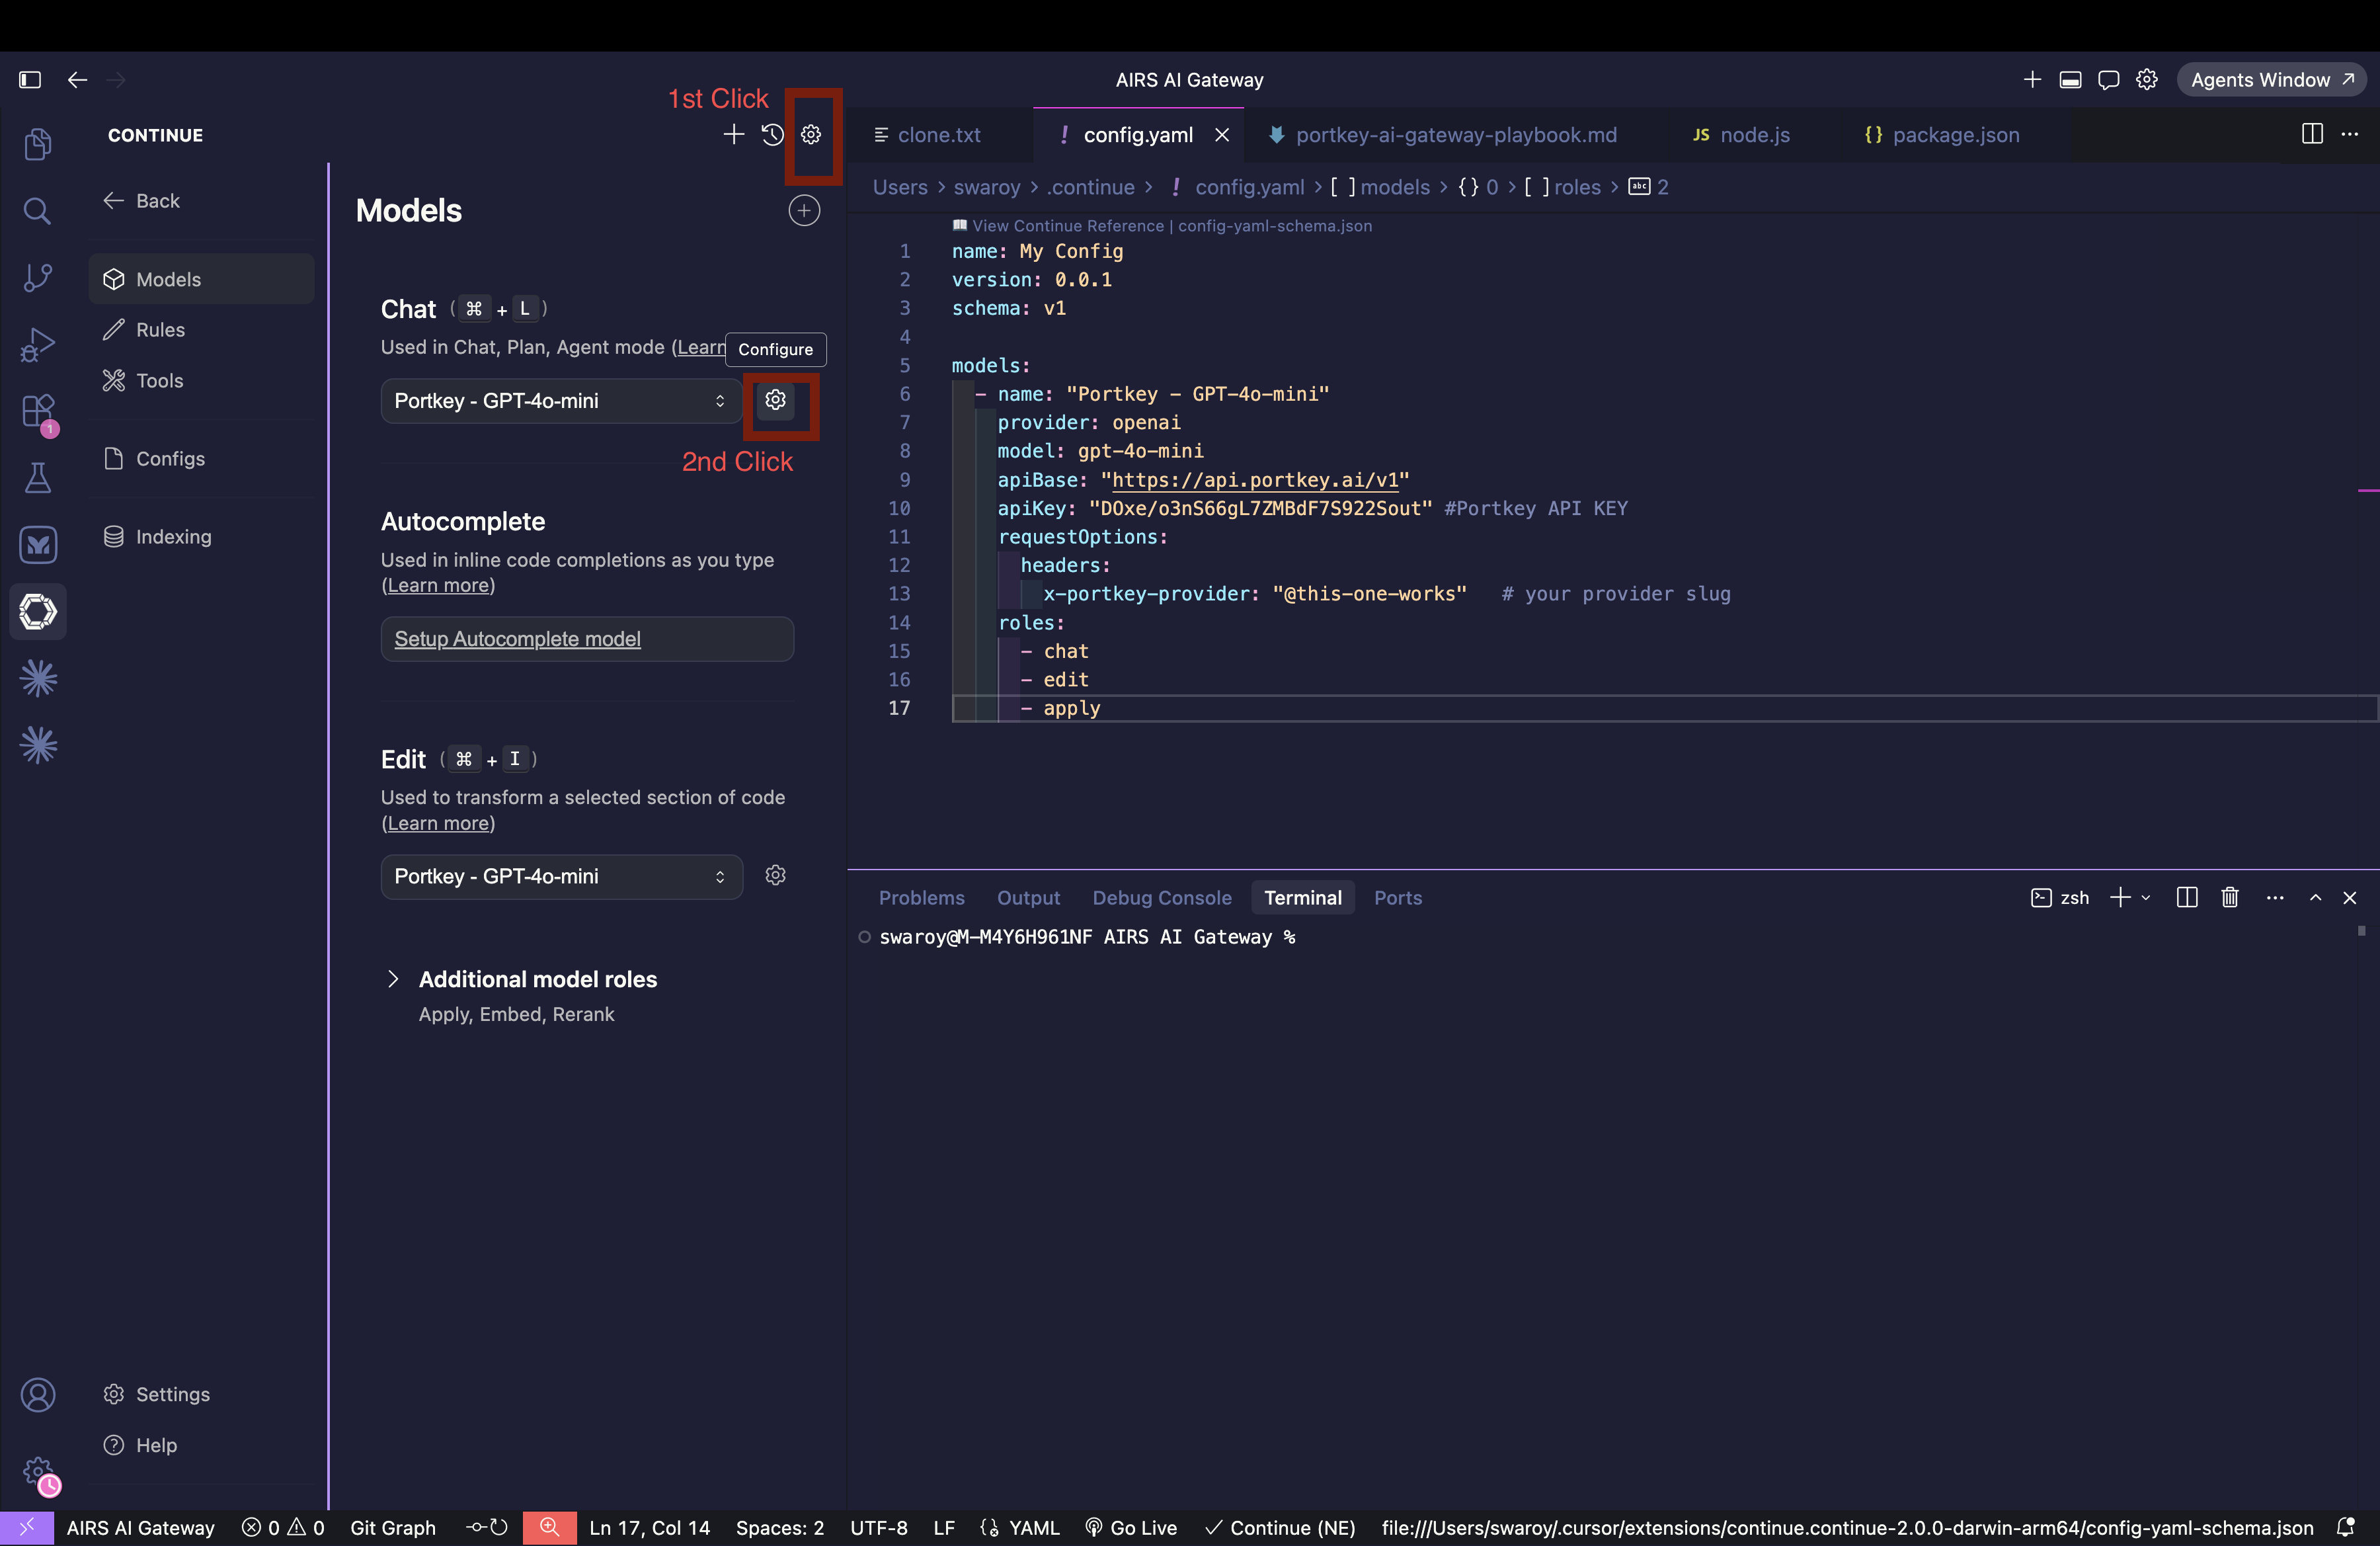The width and height of the screenshot is (2380, 1546).
Task: Open the Testing flask view
Action: (38, 478)
